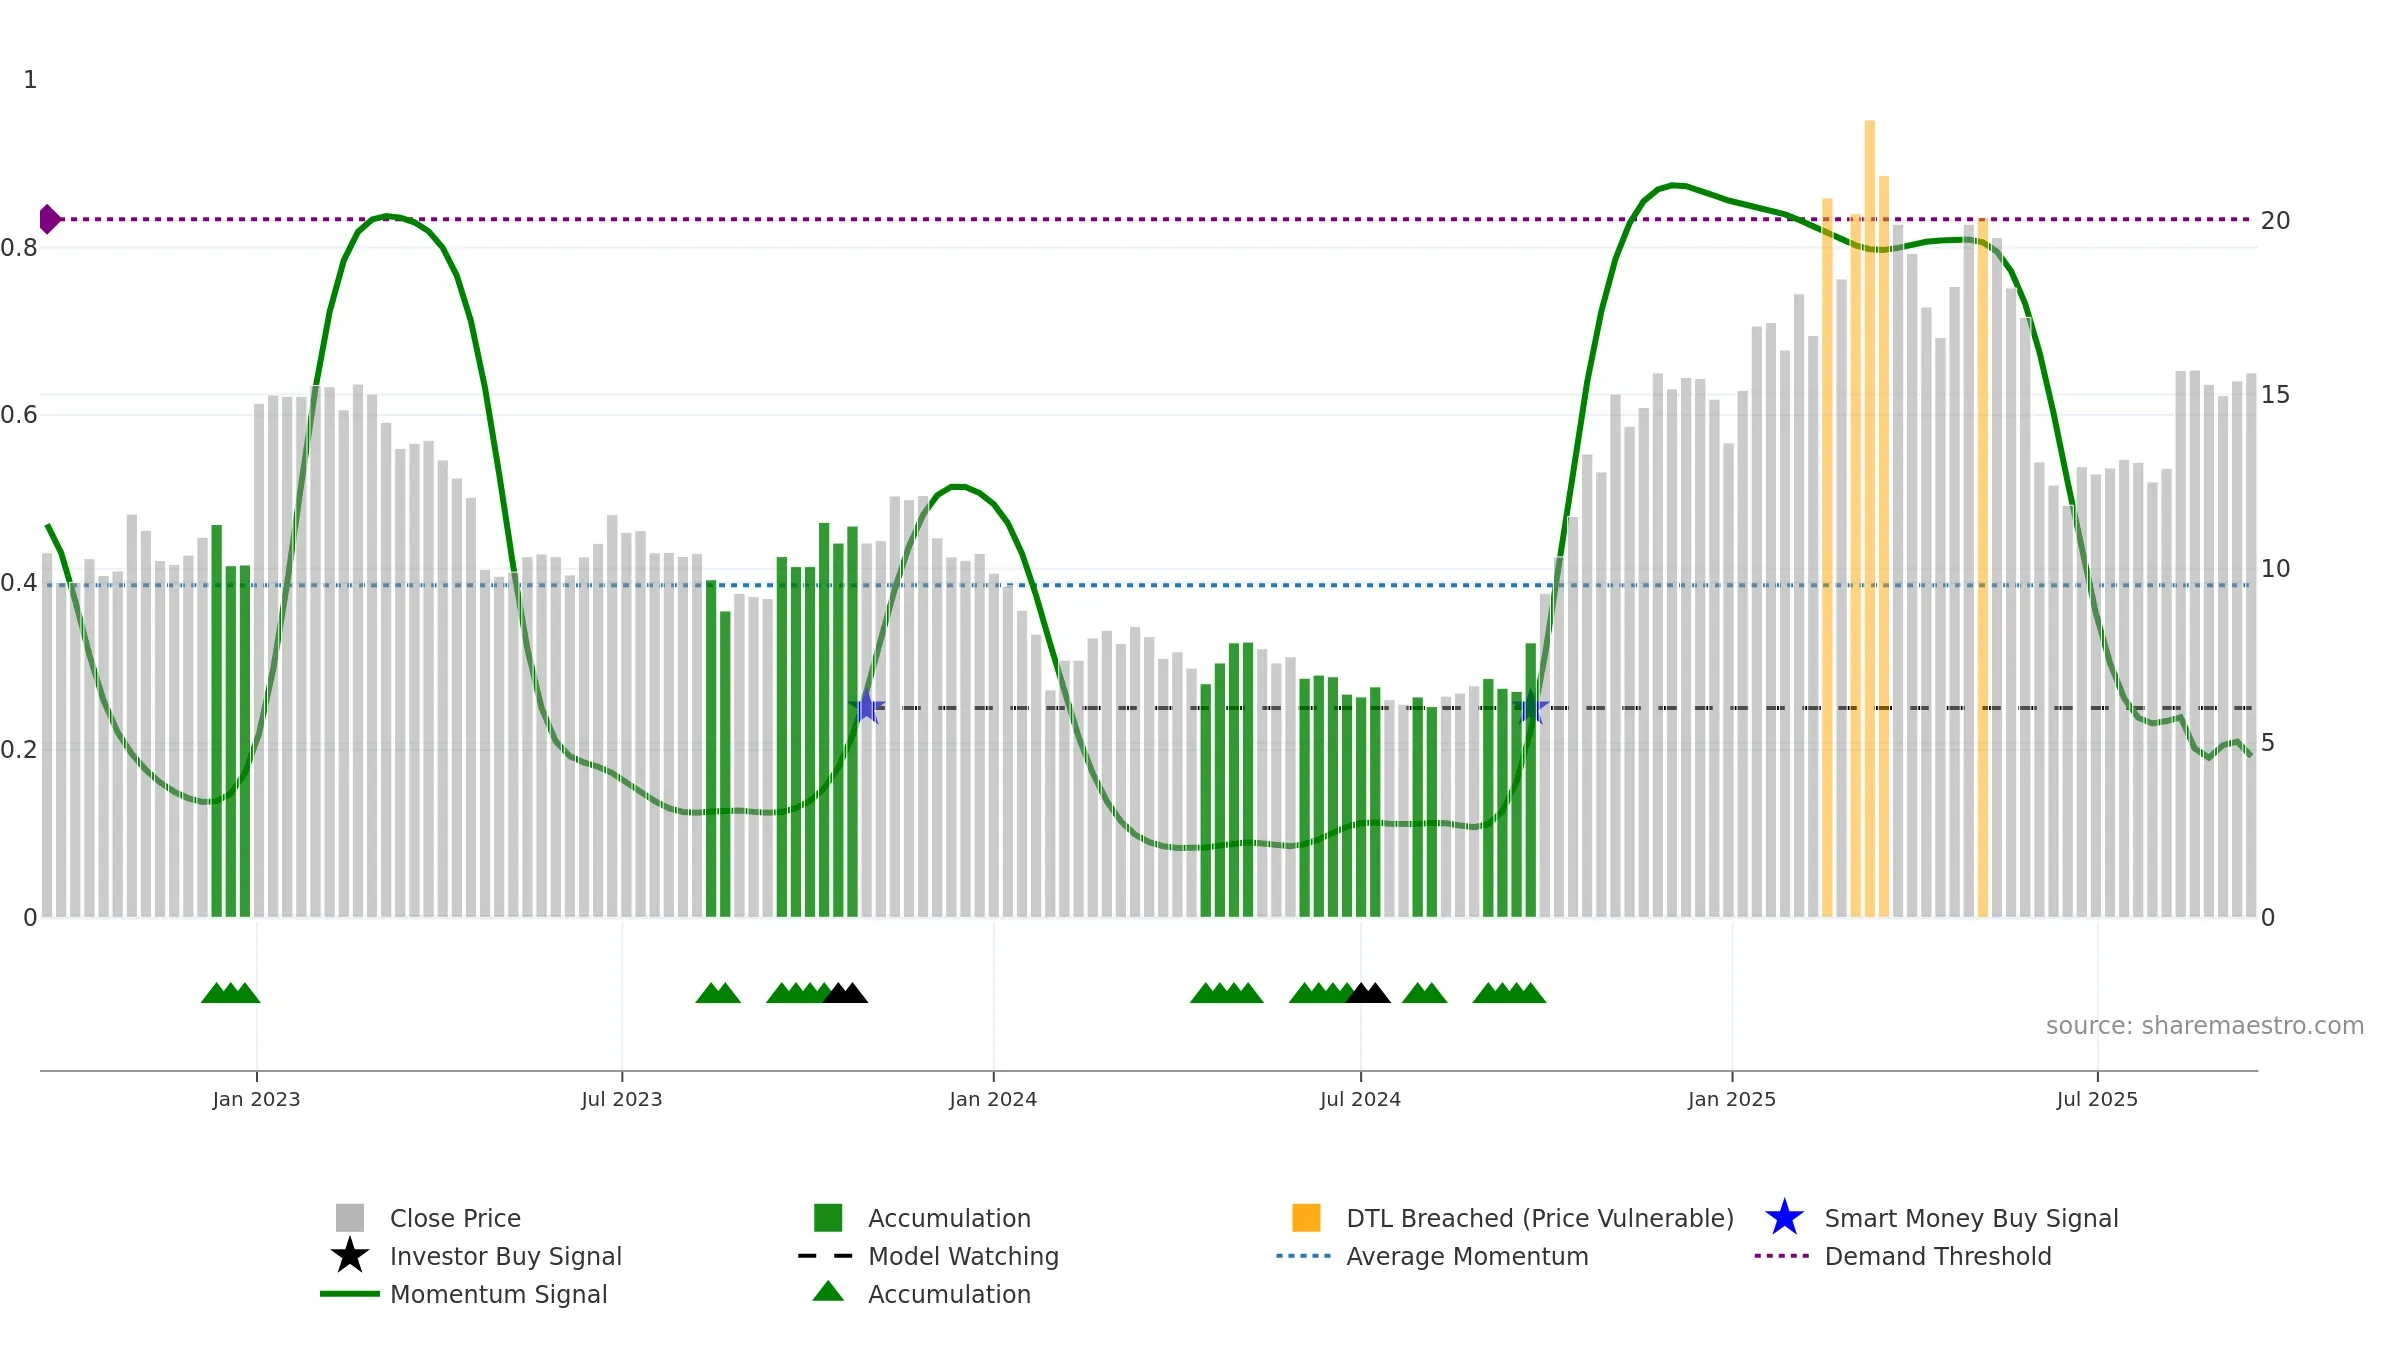The width and height of the screenshot is (2400, 1350).
Task: Click the green triangle cluster after Jul 2024
Action: click(x=1425, y=992)
